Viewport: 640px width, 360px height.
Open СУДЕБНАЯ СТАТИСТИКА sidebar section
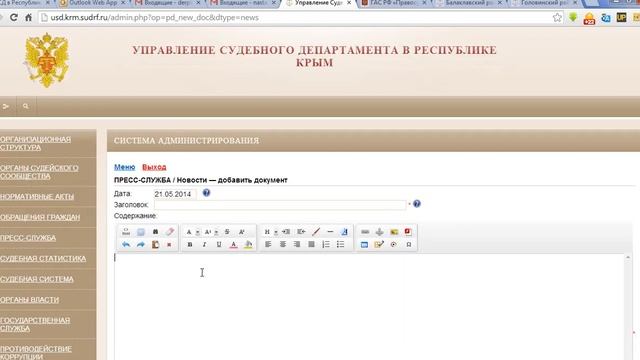(43, 258)
